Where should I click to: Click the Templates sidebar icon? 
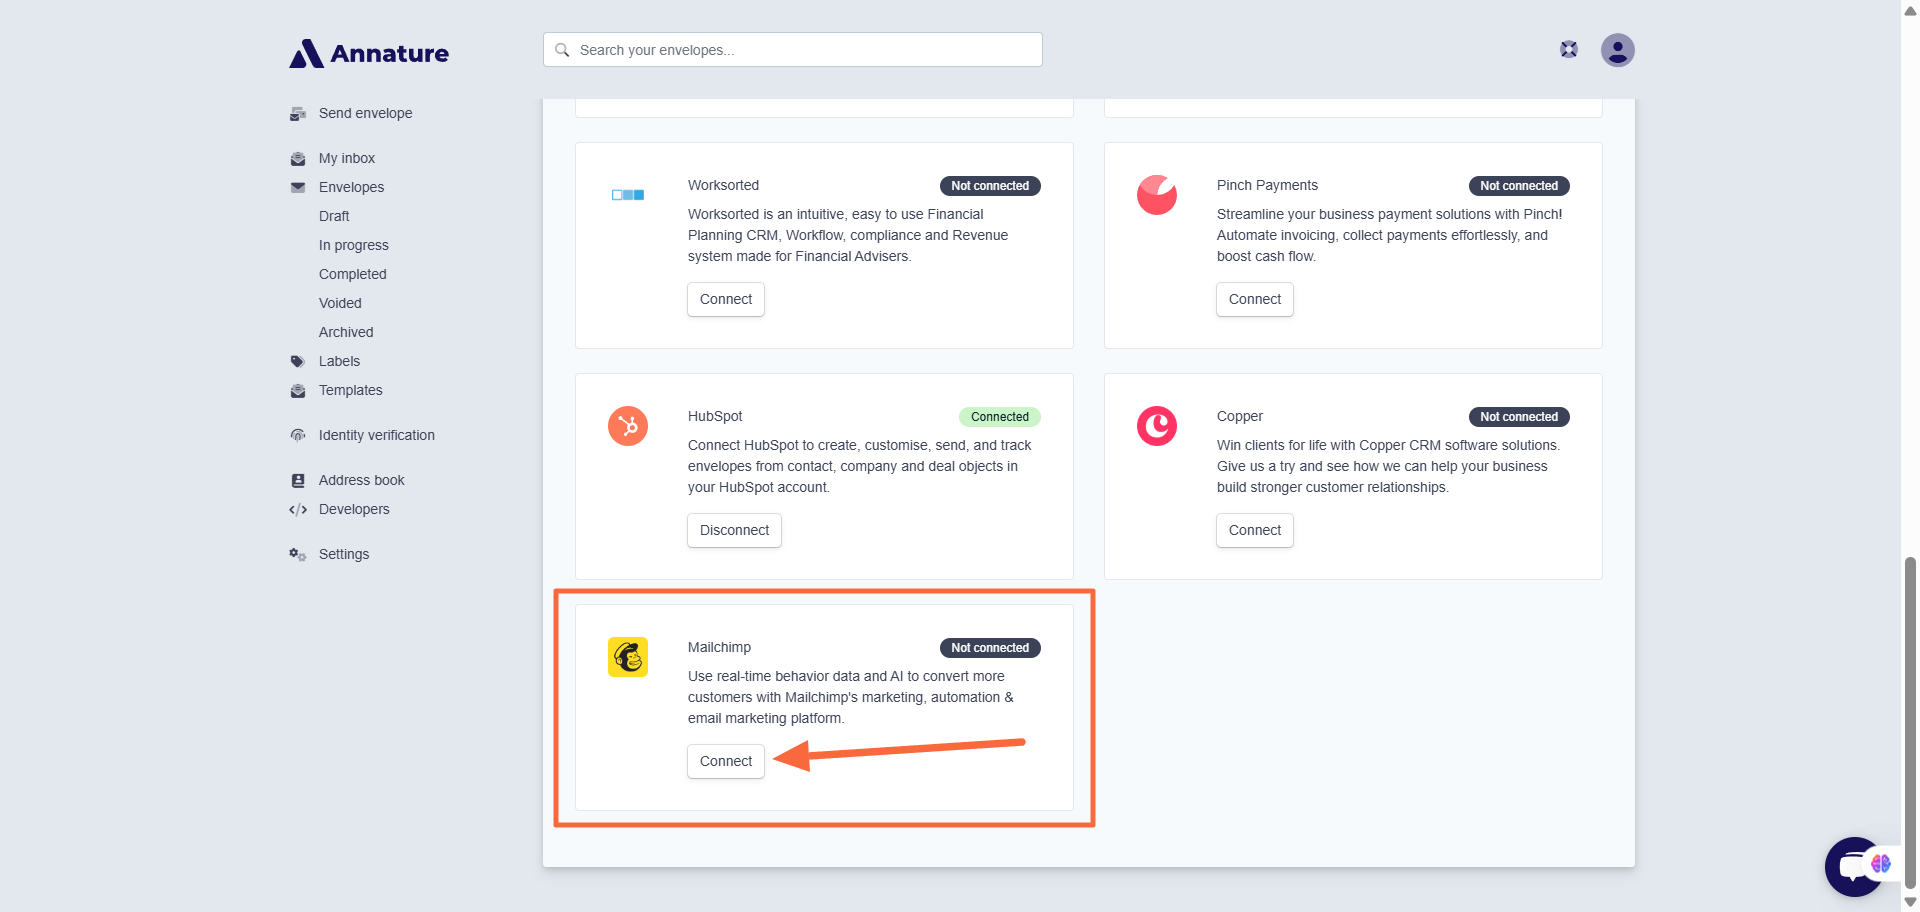[x=298, y=391]
